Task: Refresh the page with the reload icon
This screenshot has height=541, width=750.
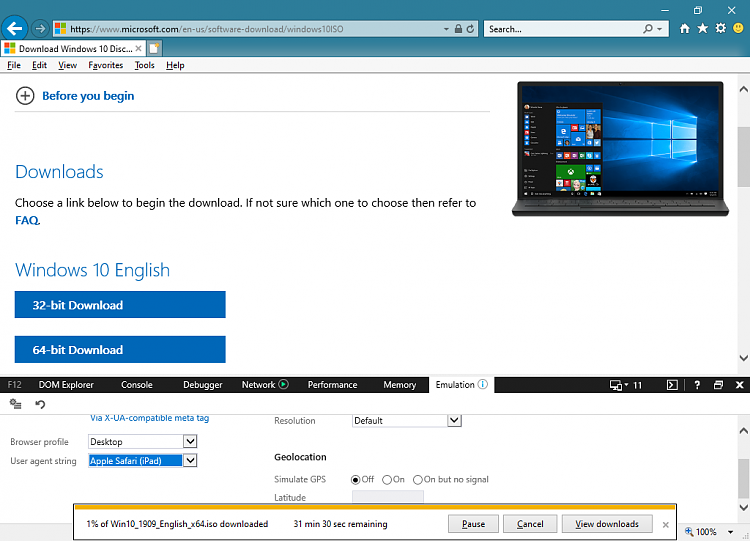Action: 470,29
